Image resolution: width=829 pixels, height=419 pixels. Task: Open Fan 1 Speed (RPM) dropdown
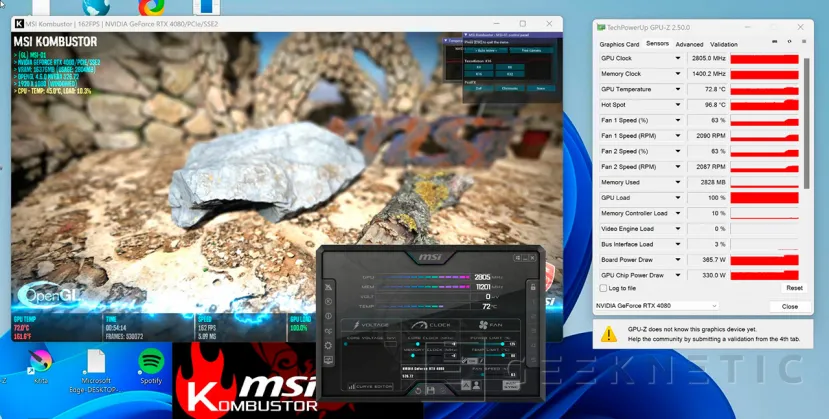point(678,136)
